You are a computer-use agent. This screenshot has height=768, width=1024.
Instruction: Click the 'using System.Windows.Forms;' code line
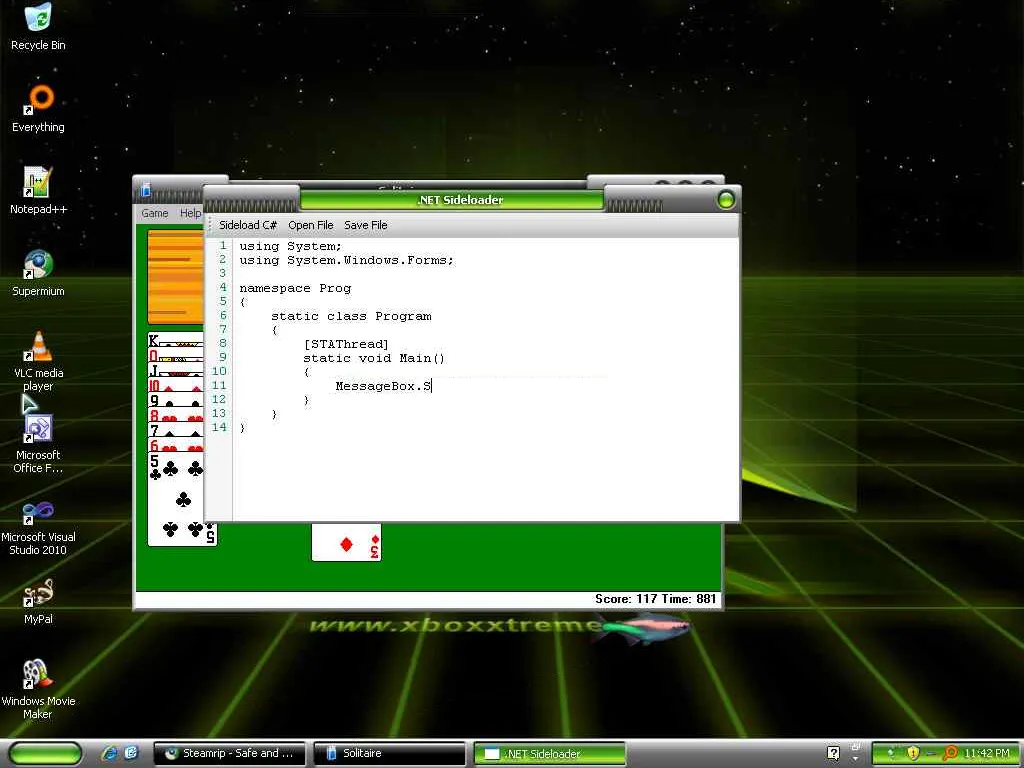coord(346,261)
